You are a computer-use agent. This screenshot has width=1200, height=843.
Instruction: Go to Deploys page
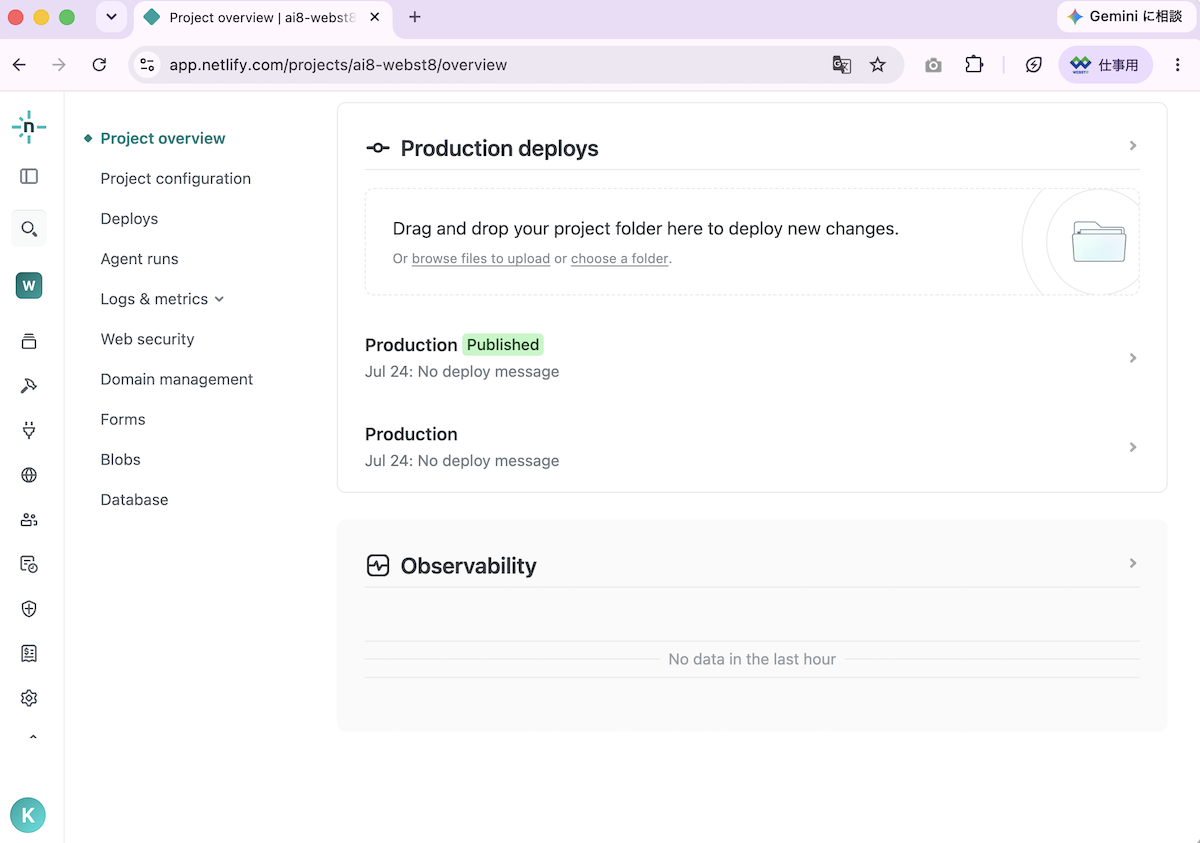(129, 218)
